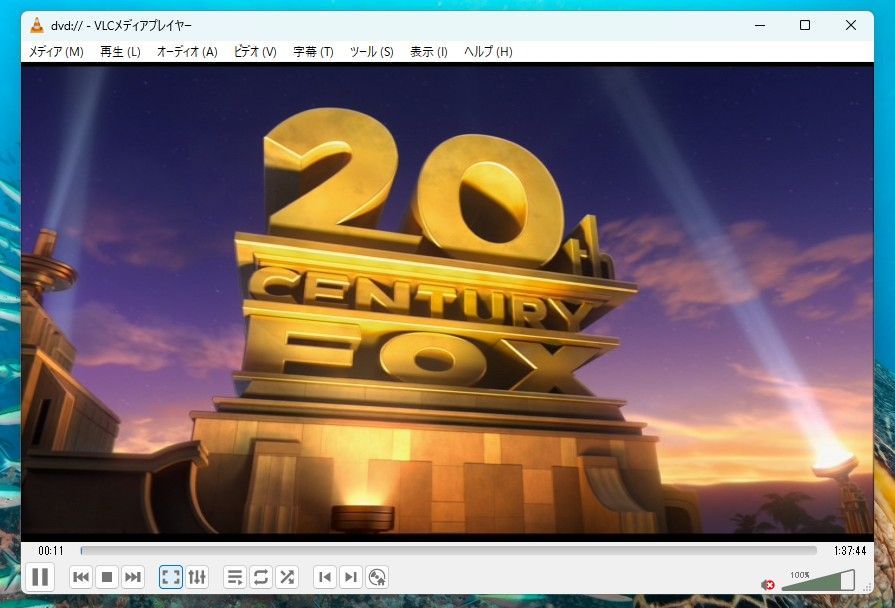Go to the previous DVD title
895x608 pixels.
(324, 577)
